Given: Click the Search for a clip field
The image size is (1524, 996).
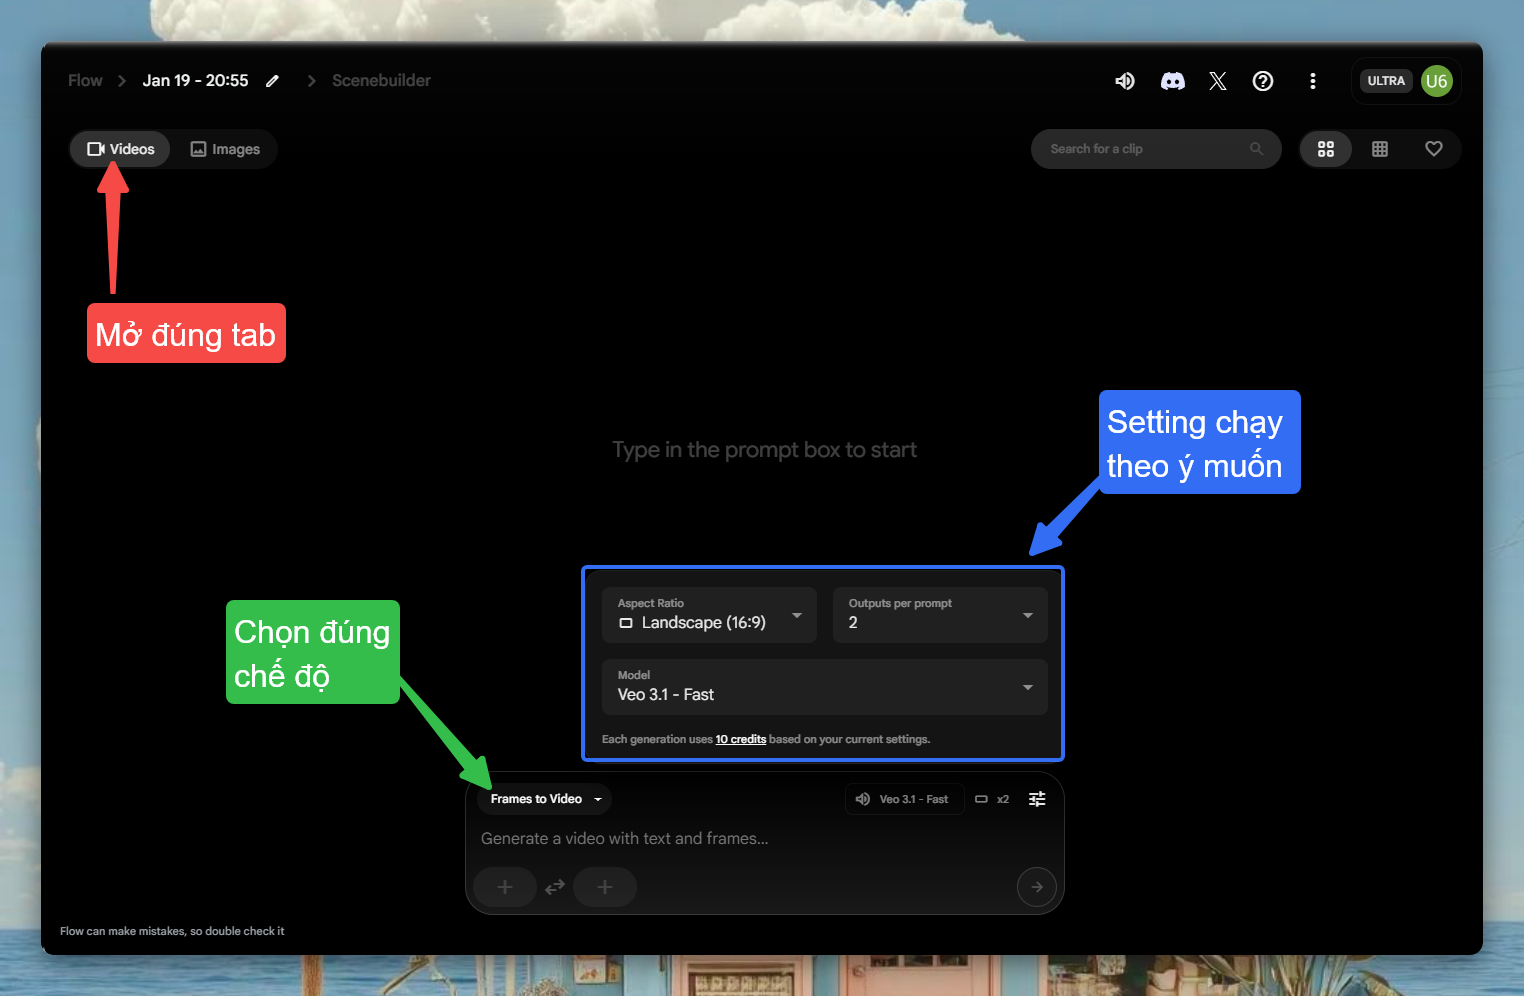Looking at the screenshot, I should point(1145,149).
